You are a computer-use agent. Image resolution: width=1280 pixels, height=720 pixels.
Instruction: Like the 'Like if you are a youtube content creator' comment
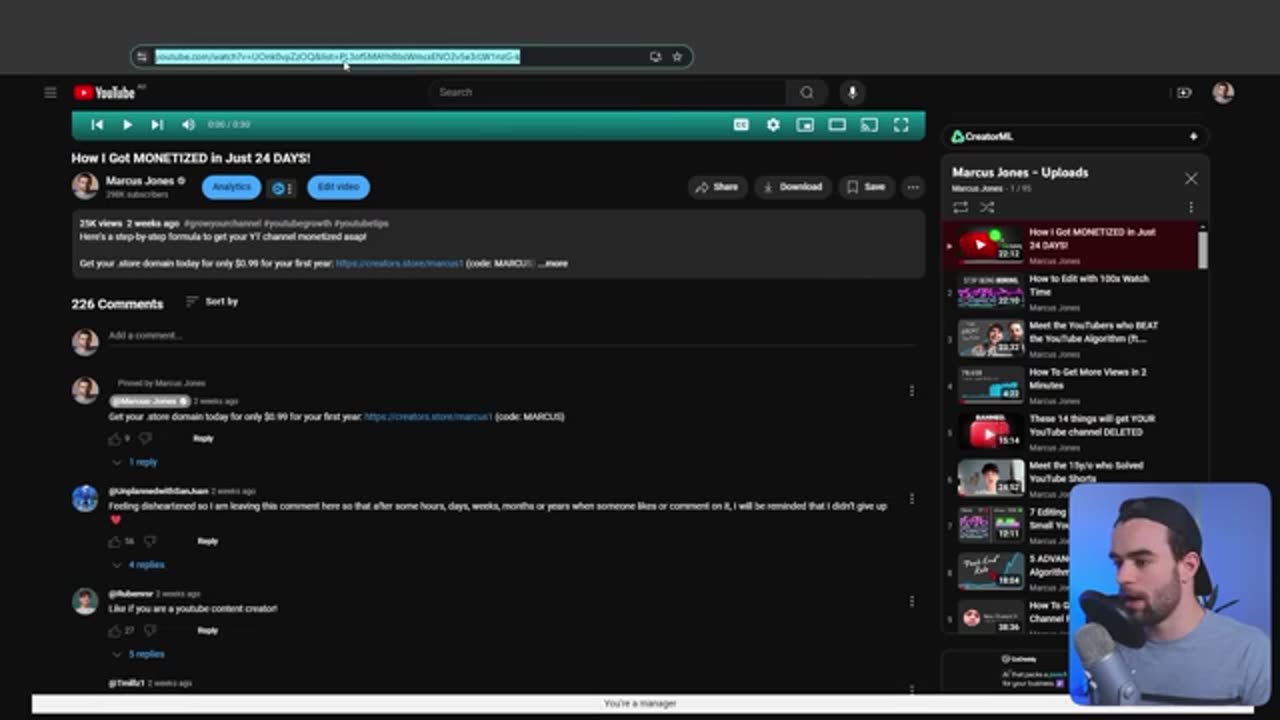coord(114,631)
